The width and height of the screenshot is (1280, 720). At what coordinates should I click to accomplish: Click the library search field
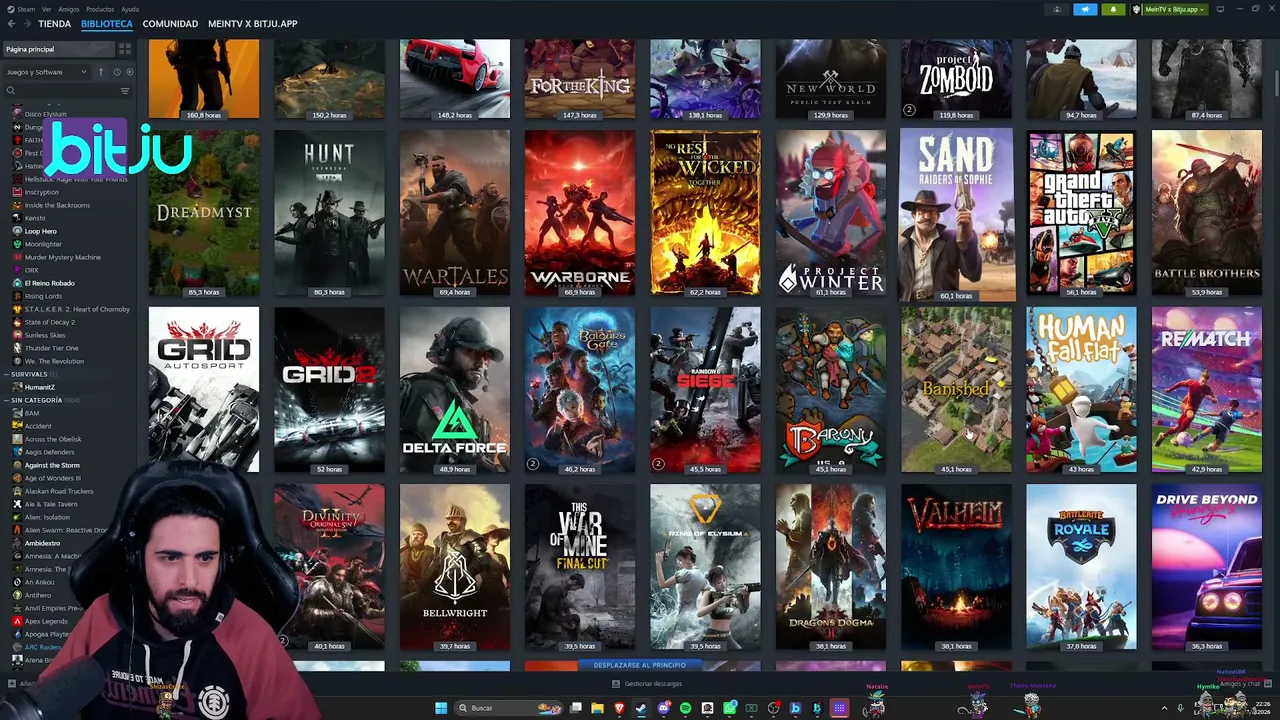coord(62,91)
